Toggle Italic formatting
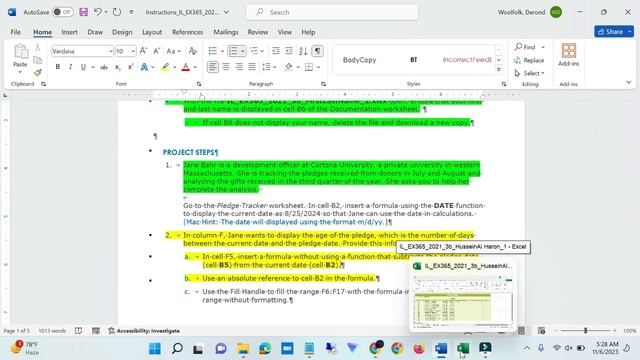640x360 pixels. click(70, 67)
